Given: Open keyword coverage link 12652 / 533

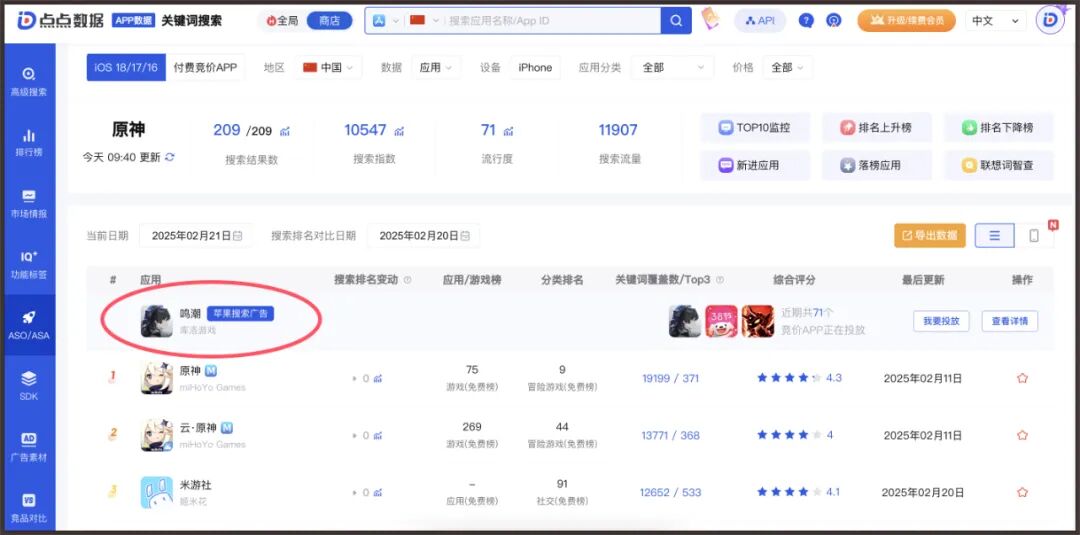Looking at the screenshot, I should click(670, 492).
